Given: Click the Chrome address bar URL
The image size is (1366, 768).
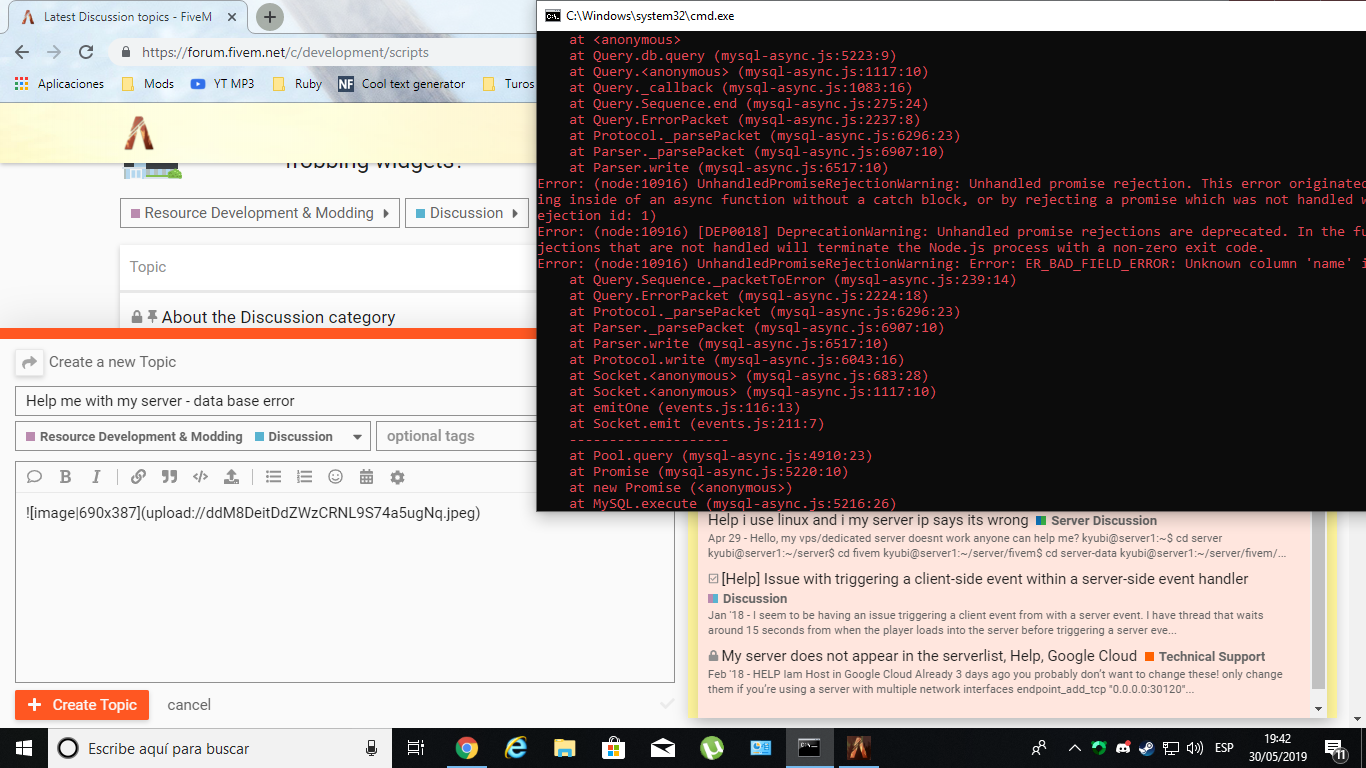Looking at the screenshot, I should pyautogui.click(x=285, y=52).
